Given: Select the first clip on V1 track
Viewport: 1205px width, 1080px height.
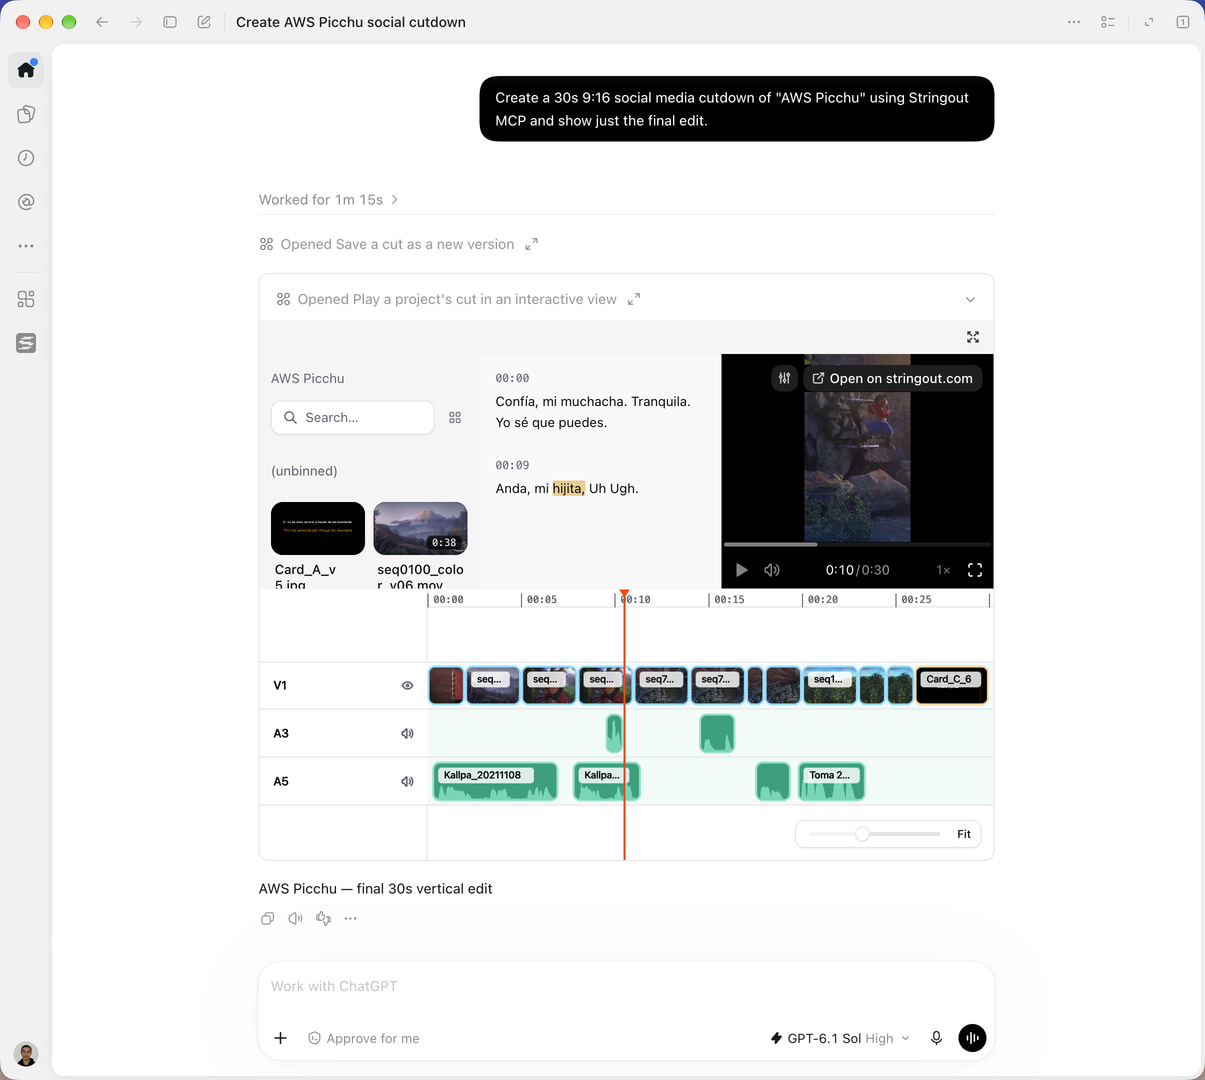Looking at the screenshot, I should 446,686.
